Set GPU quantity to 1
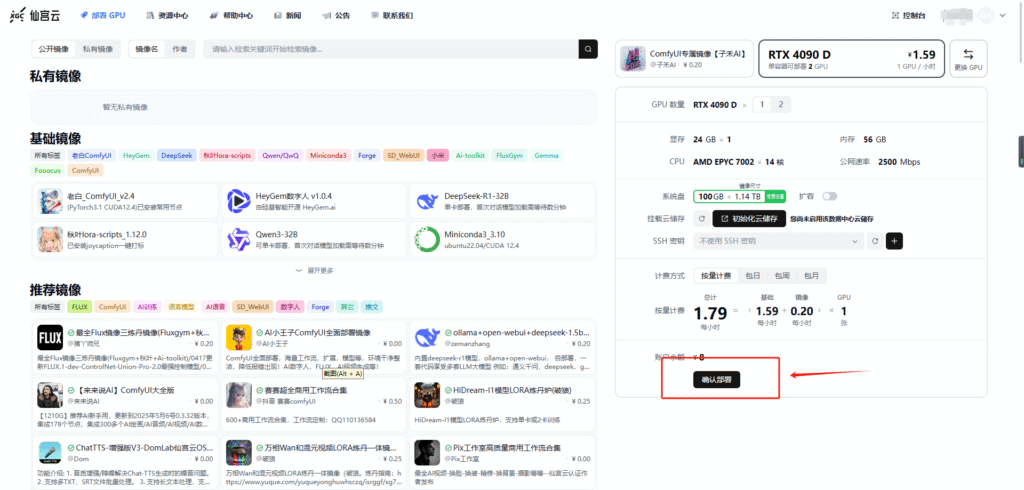Image resolution: width=1024 pixels, height=490 pixels. tap(761, 105)
